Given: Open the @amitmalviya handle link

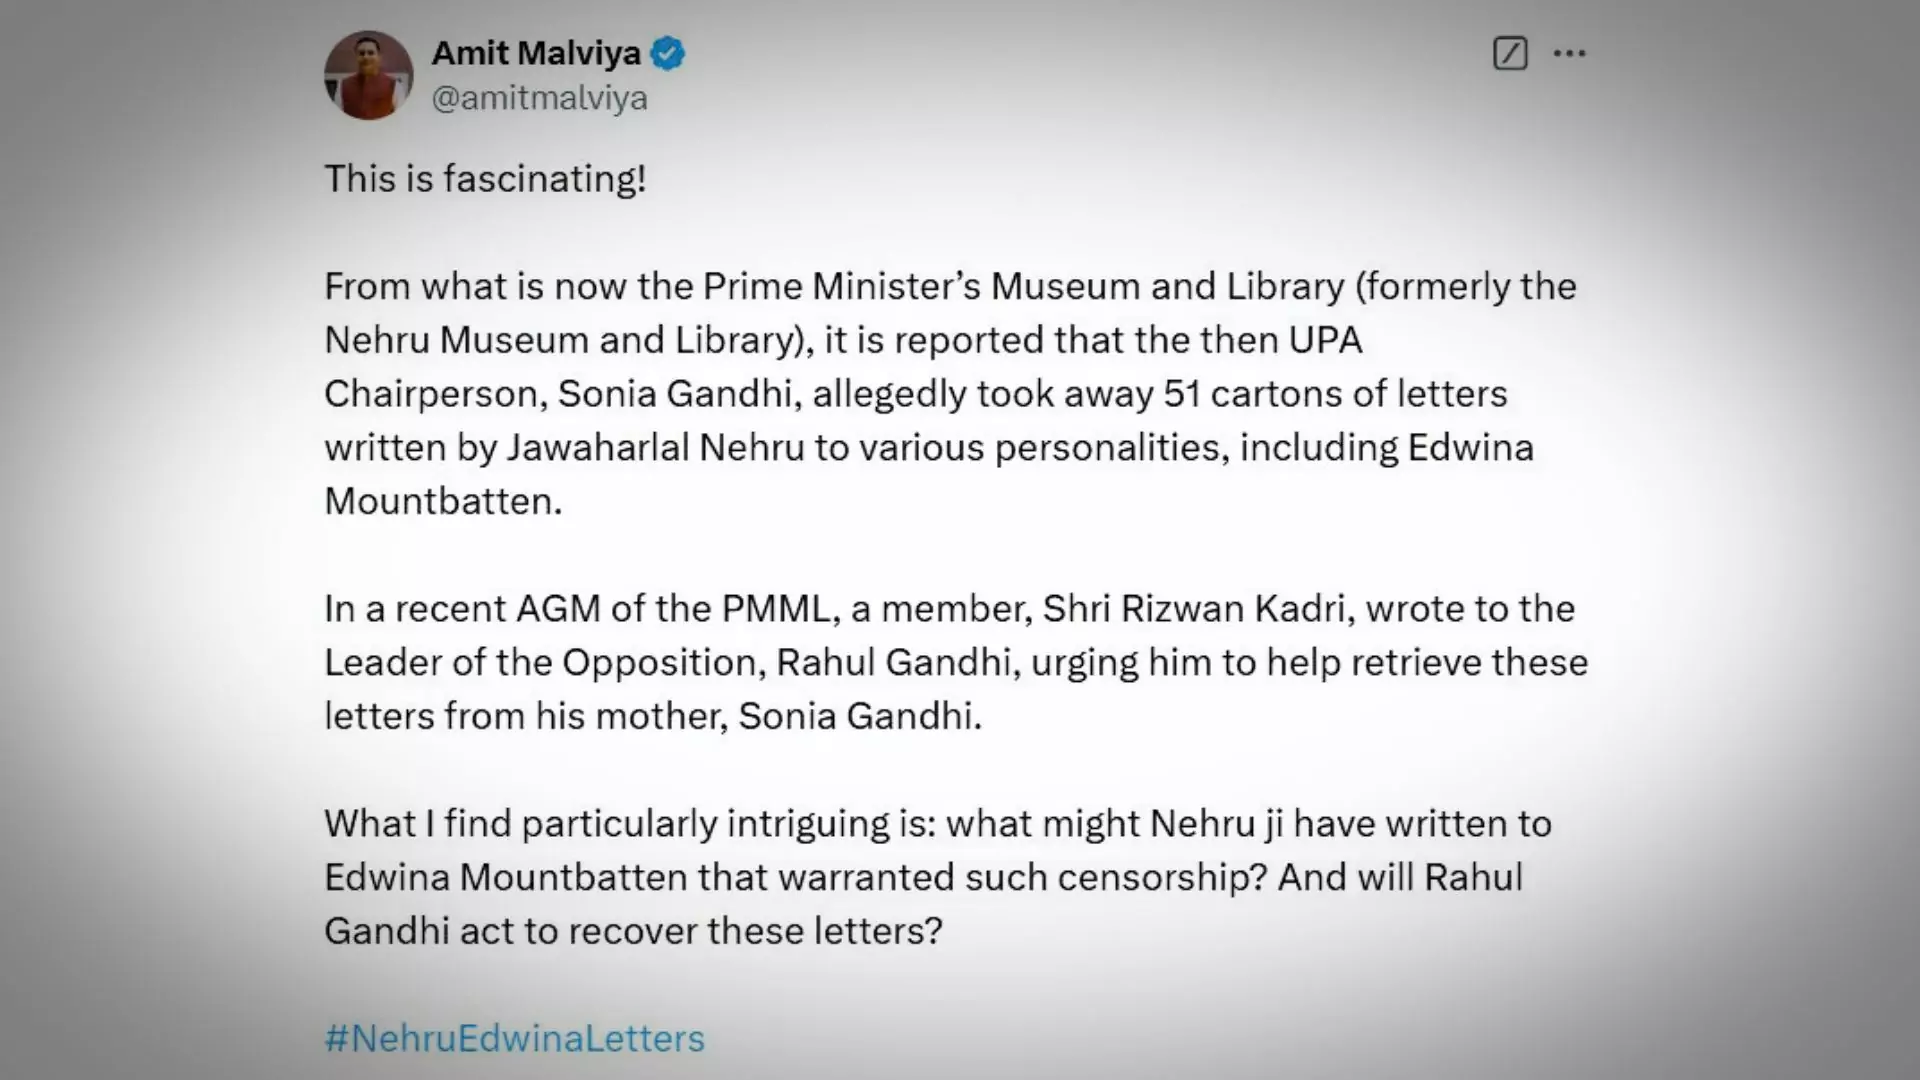Looking at the screenshot, I should click(x=539, y=98).
